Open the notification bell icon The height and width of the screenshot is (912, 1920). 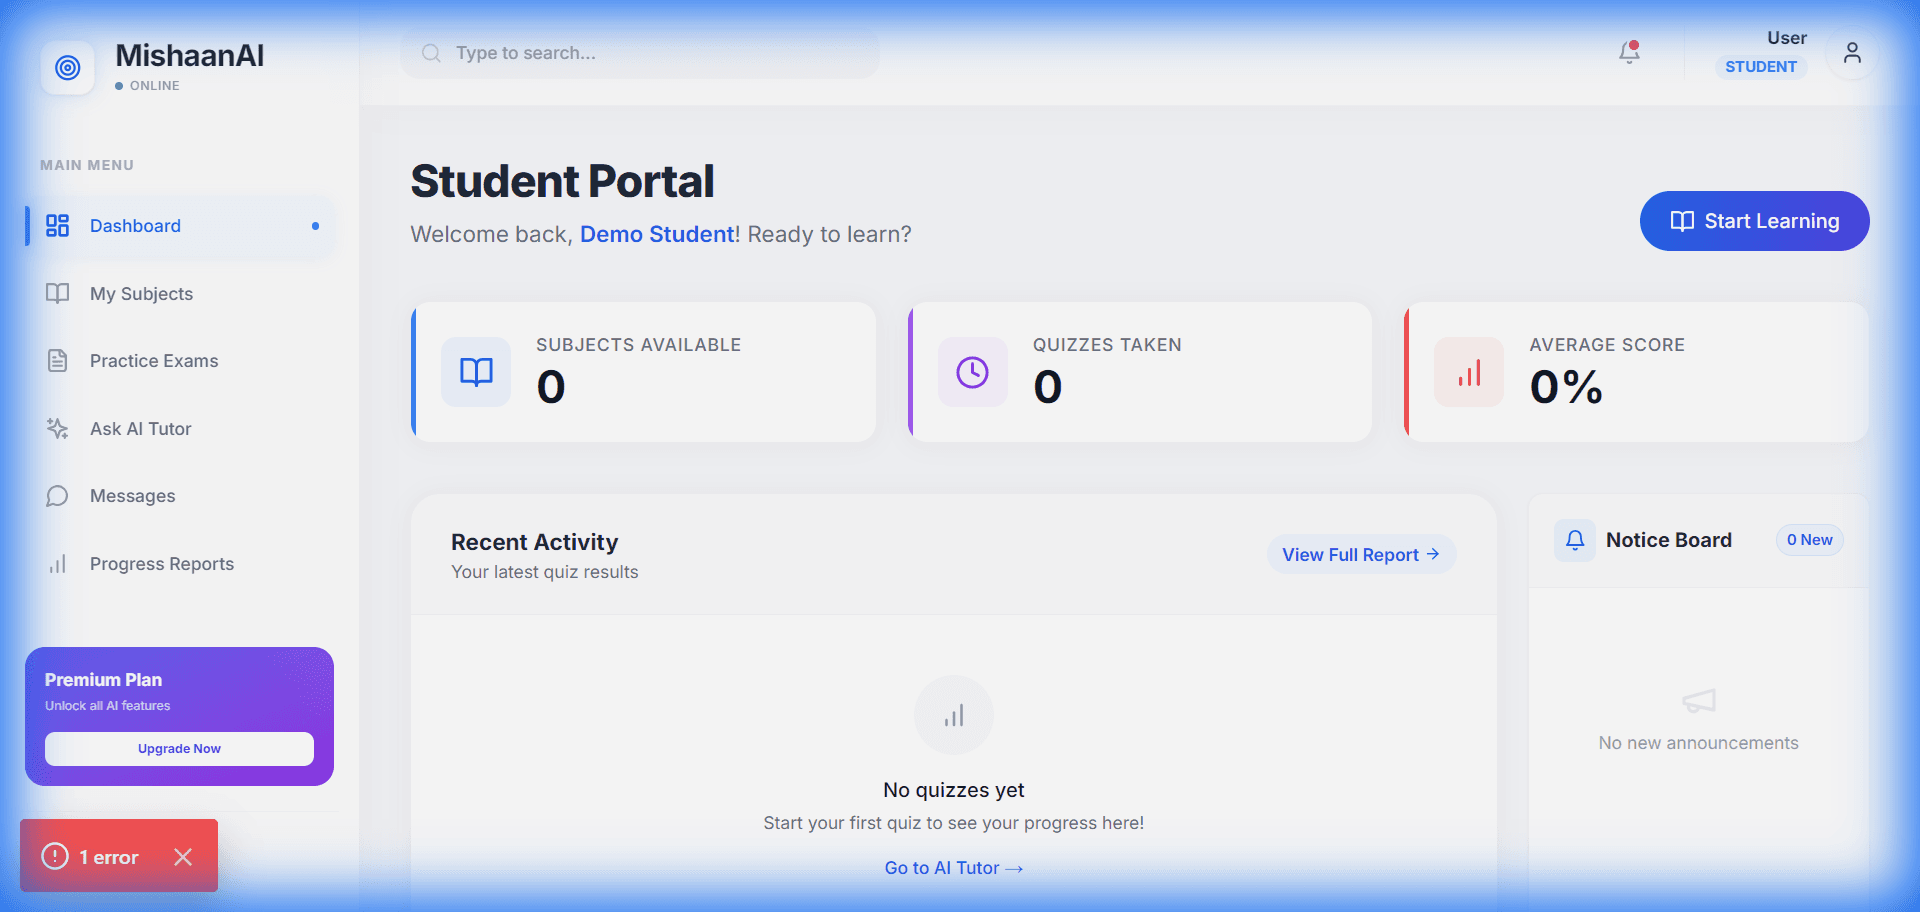point(1628,53)
